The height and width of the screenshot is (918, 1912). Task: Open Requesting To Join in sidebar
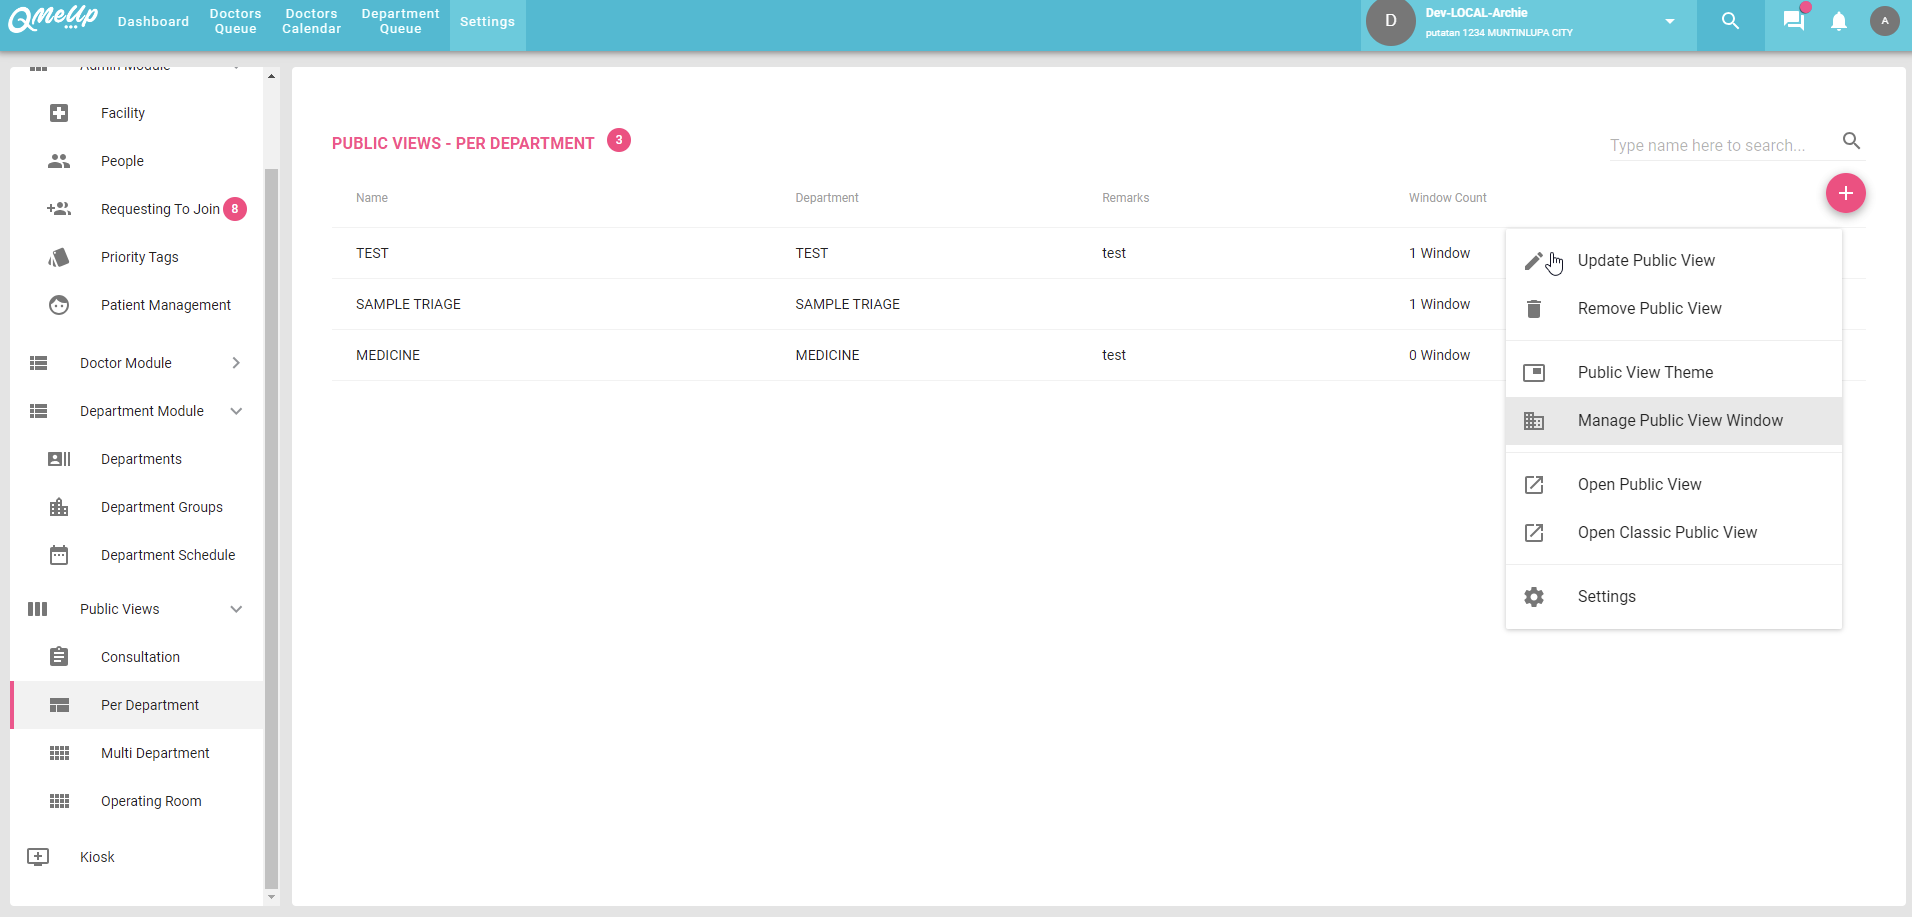[160, 209]
